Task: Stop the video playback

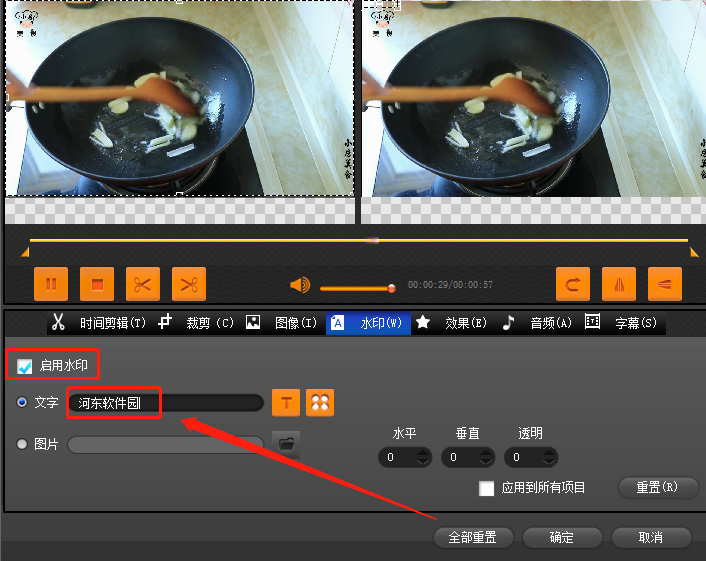Action: tap(97, 284)
